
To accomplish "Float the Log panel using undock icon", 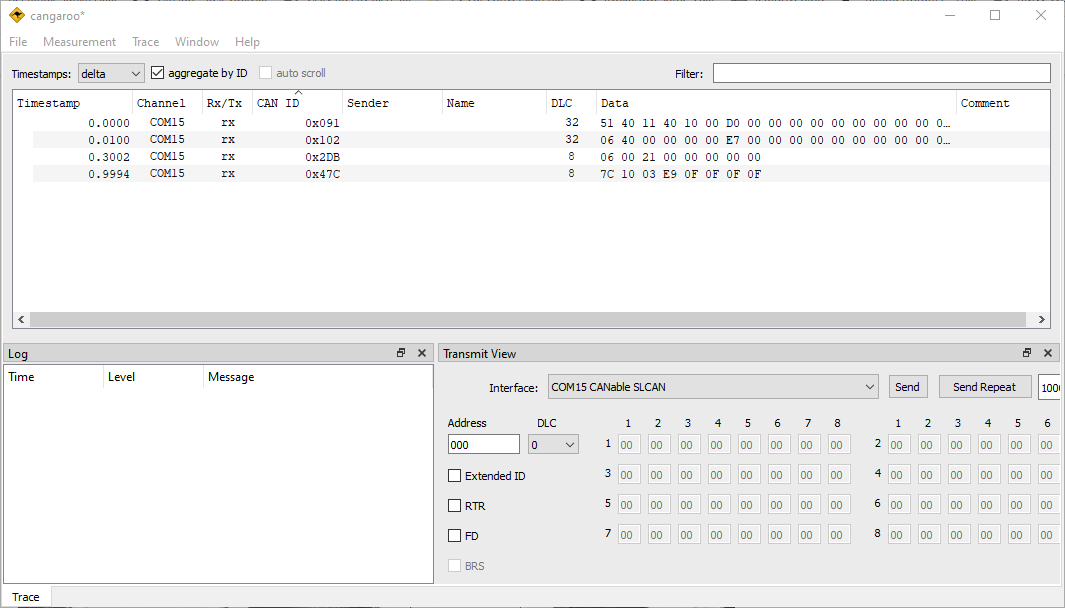I will click(x=401, y=353).
